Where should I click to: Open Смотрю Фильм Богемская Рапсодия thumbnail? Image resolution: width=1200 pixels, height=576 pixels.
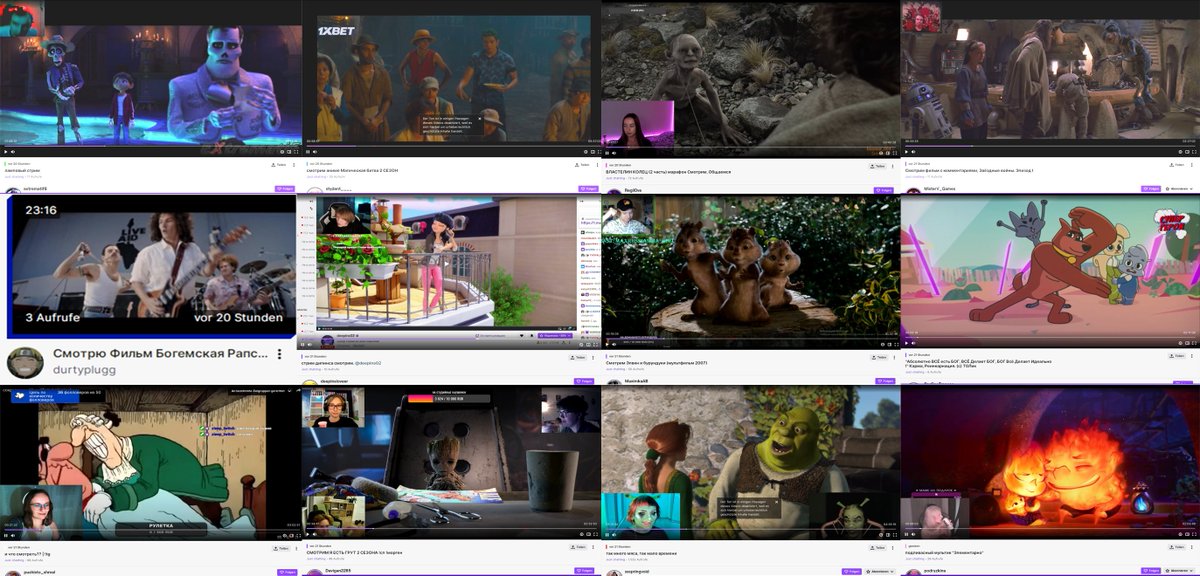150,265
